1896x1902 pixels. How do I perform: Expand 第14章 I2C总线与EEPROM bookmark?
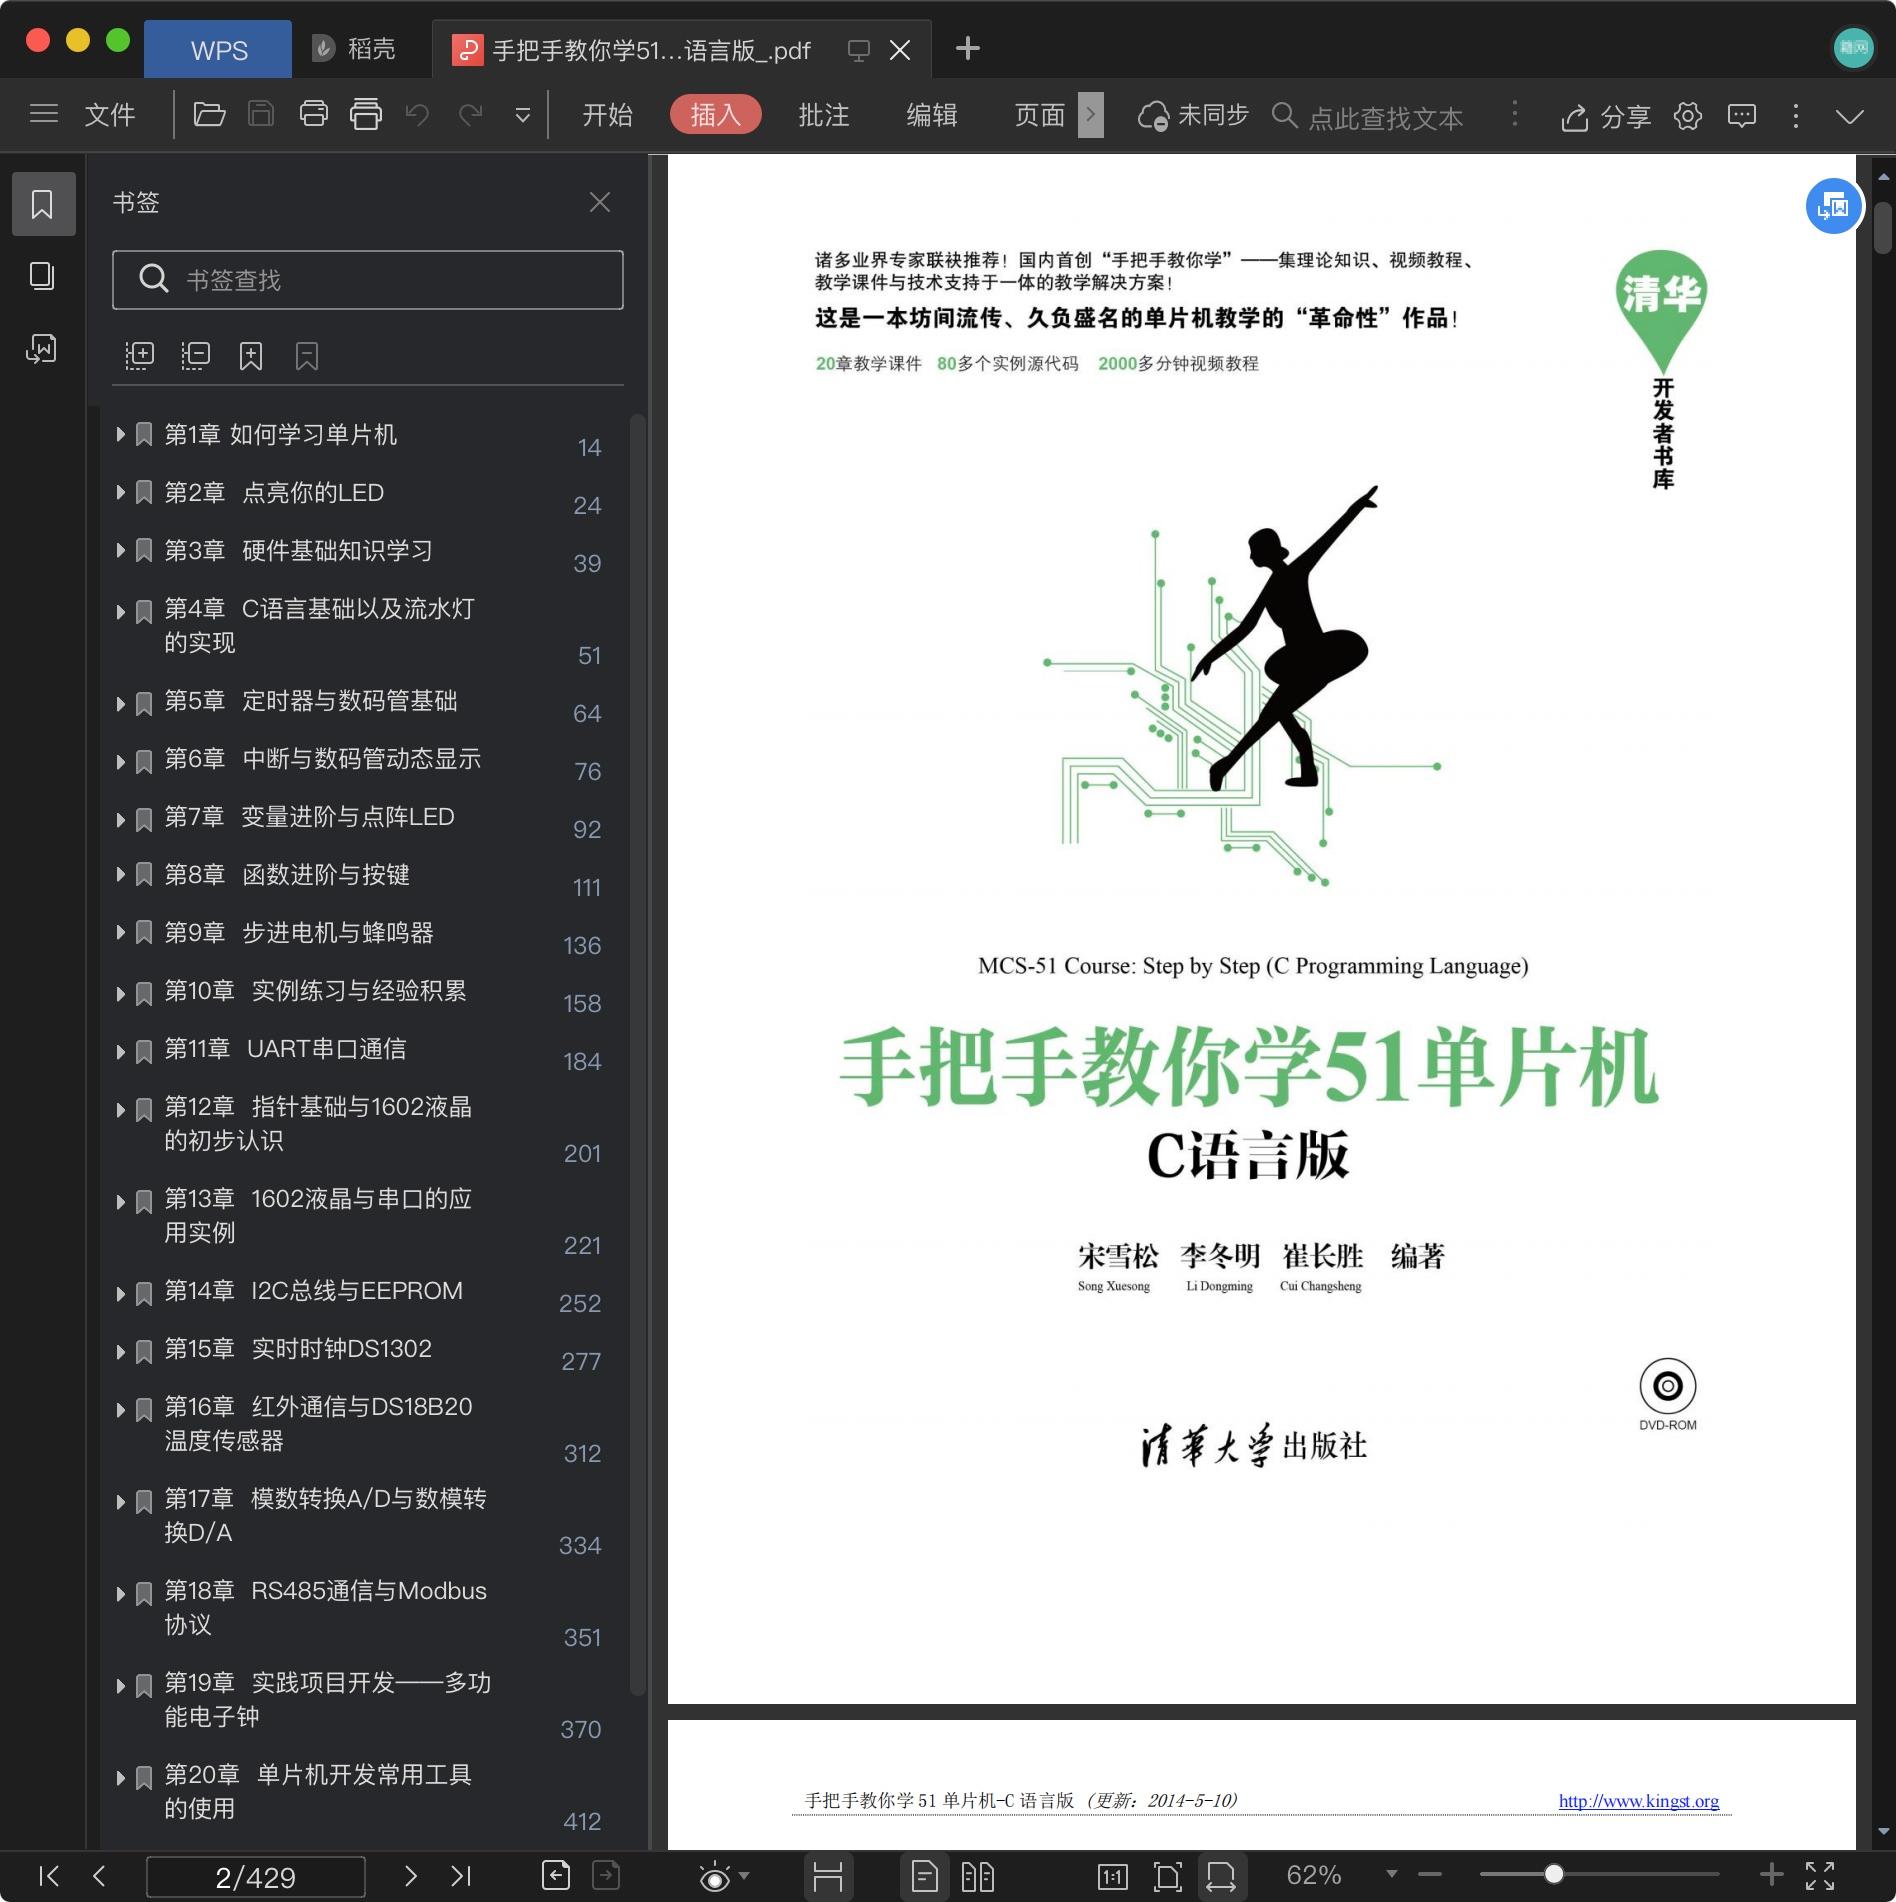(120, 1293)
